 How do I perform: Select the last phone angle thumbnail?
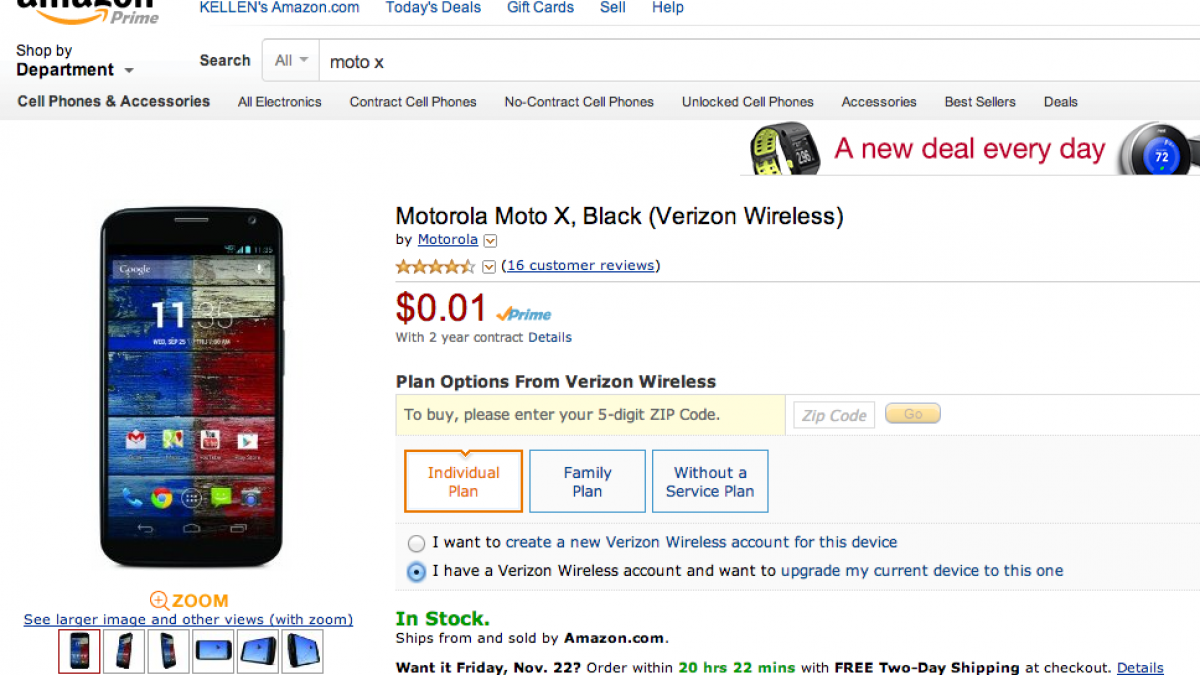click(302, 651)
